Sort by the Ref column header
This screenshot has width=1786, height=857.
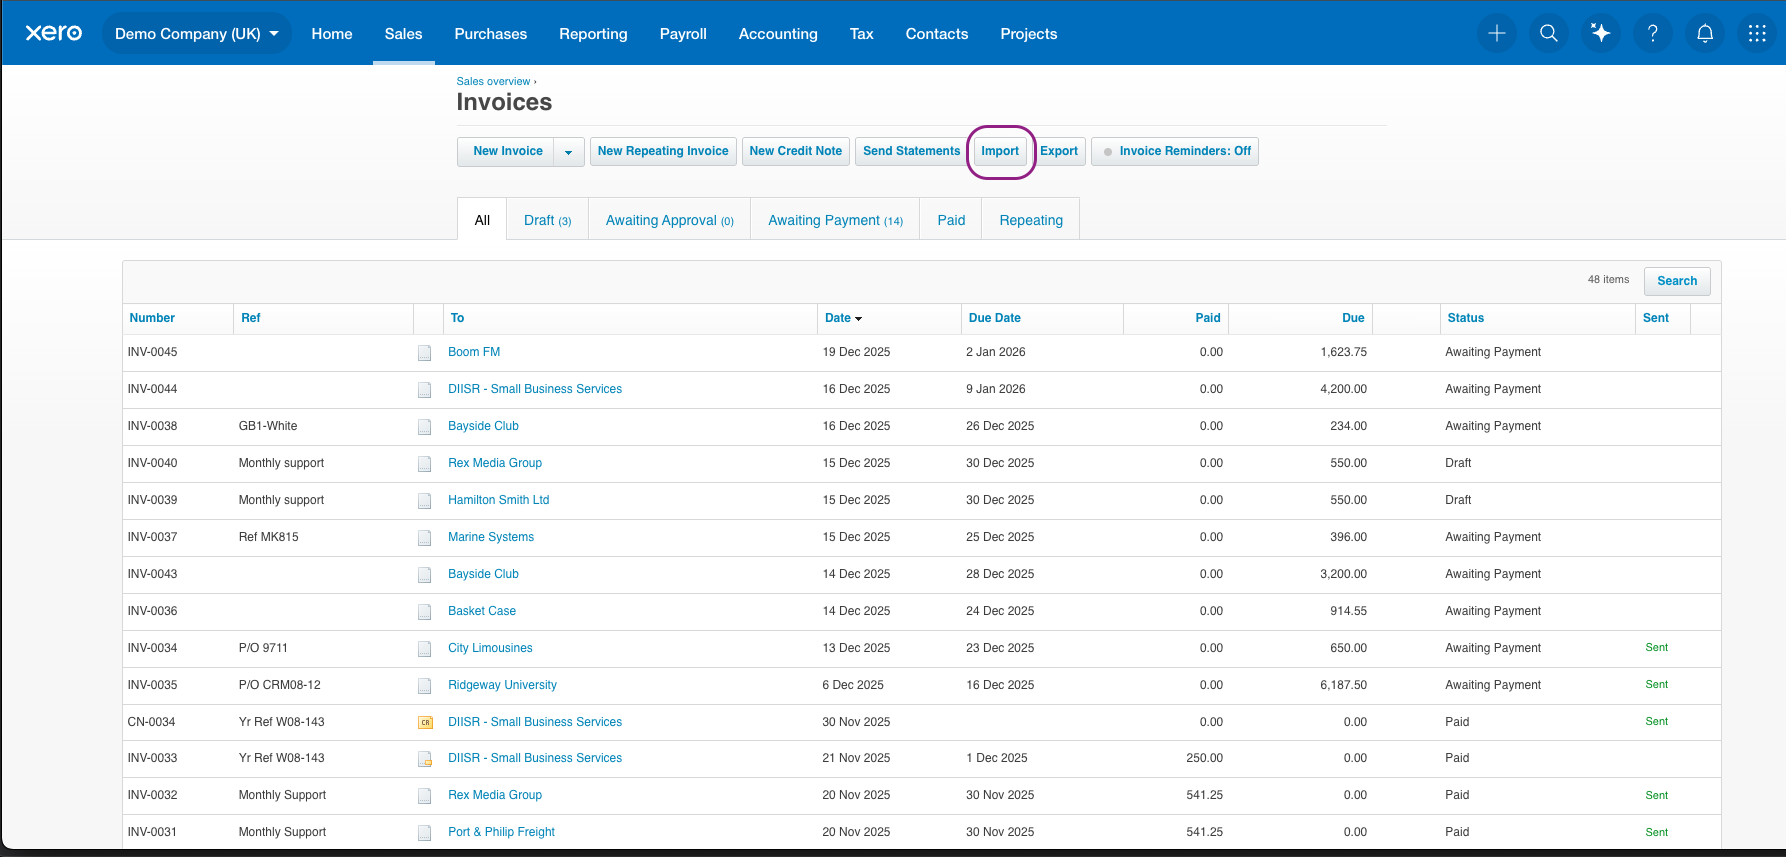tap(251, 318)
